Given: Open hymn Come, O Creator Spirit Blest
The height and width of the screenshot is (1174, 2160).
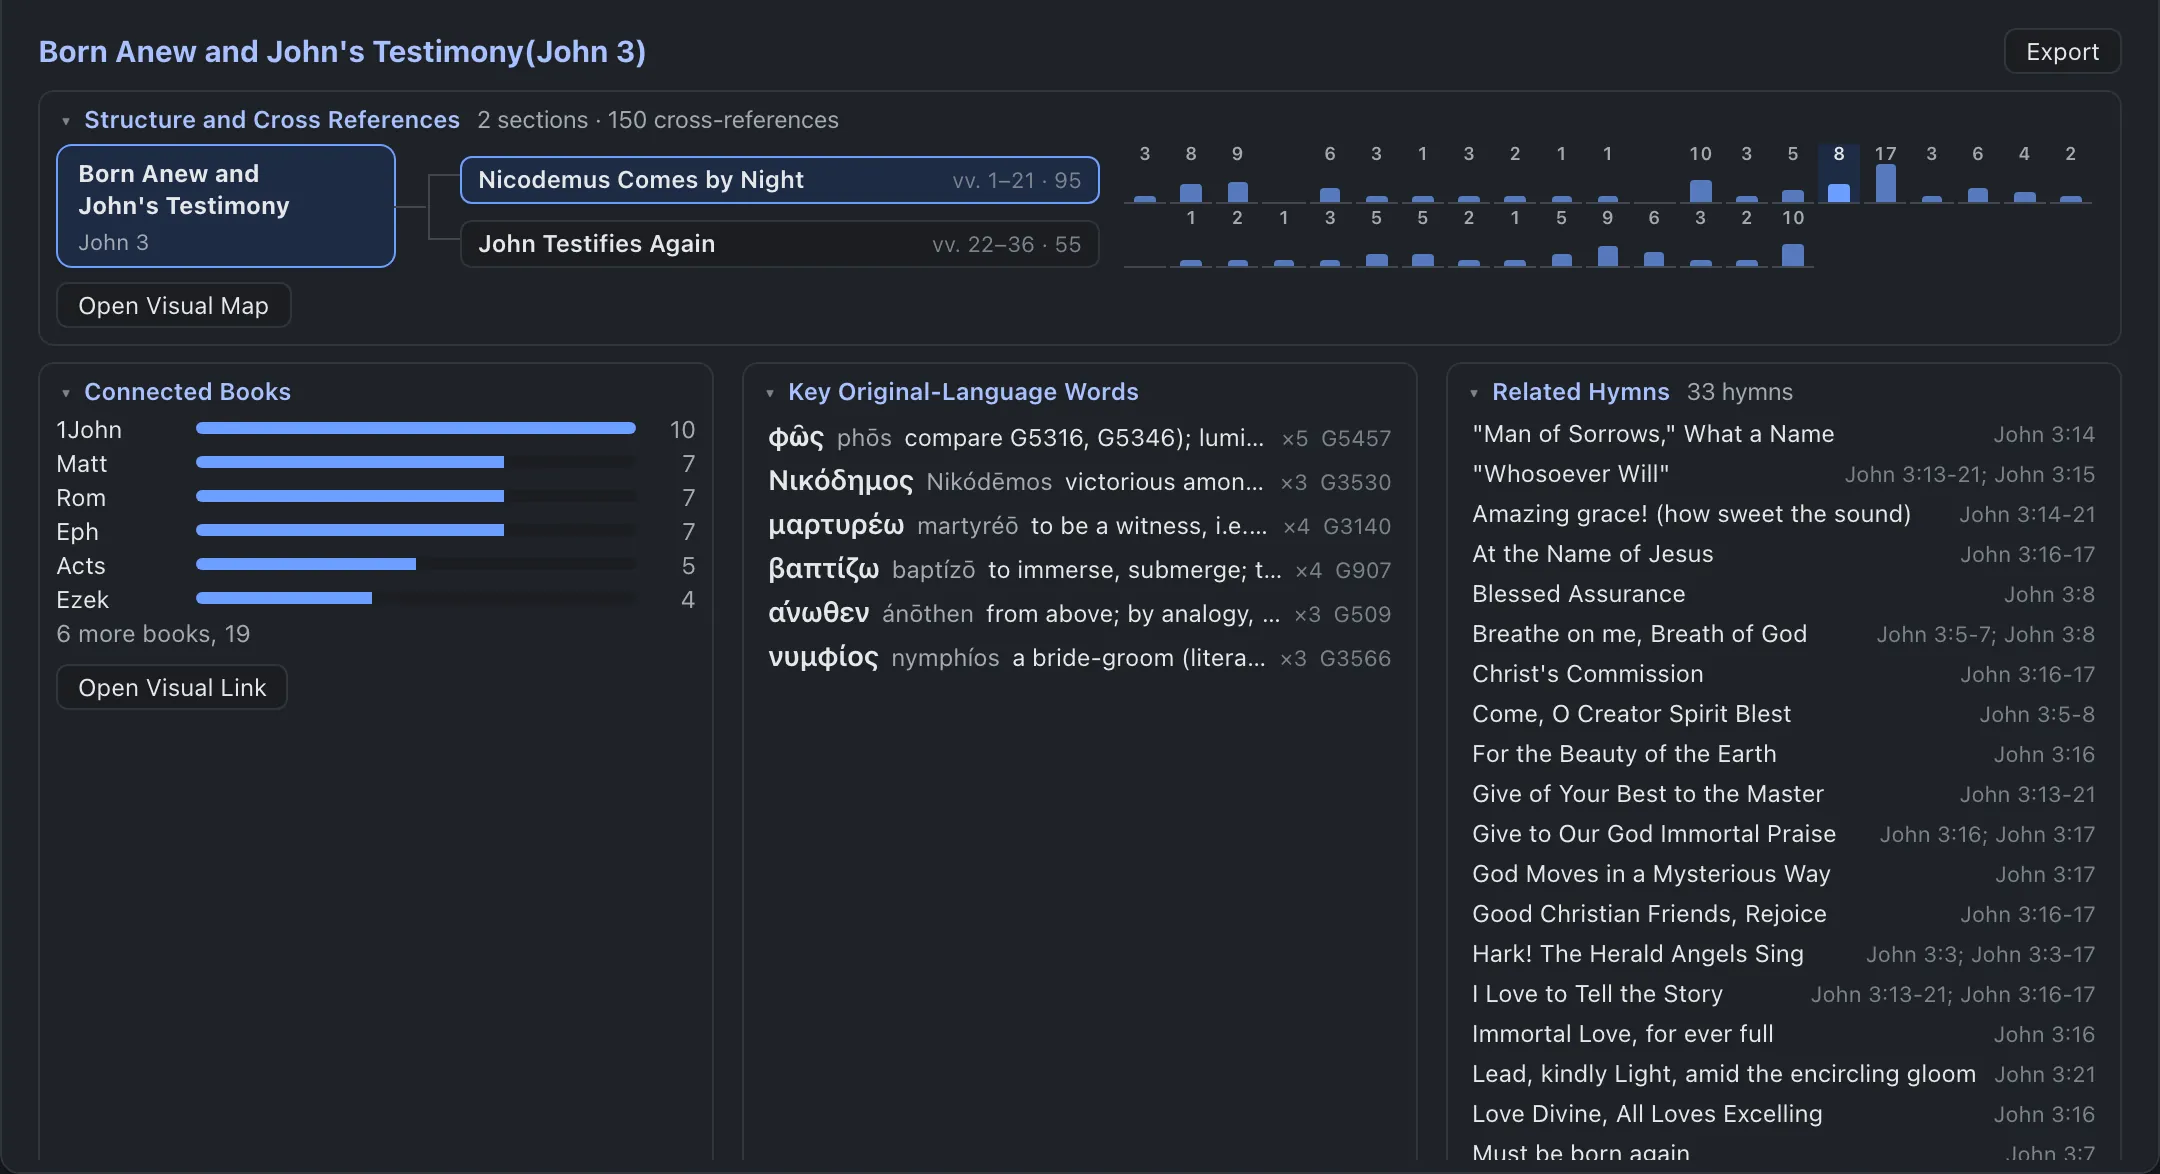Looking at the screenshot, I should [x=1783, y=714].
